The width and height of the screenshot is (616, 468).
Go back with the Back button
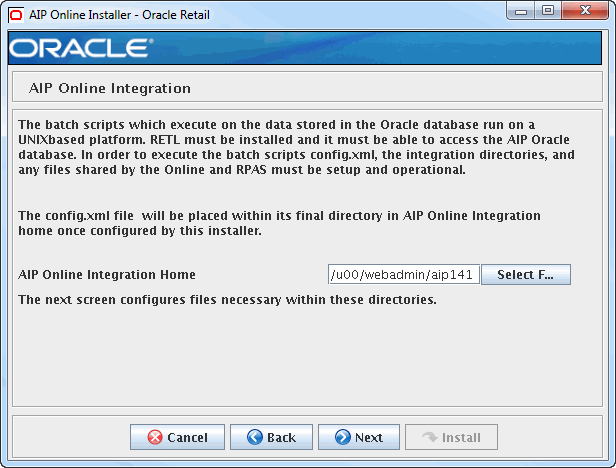(271, 437)
